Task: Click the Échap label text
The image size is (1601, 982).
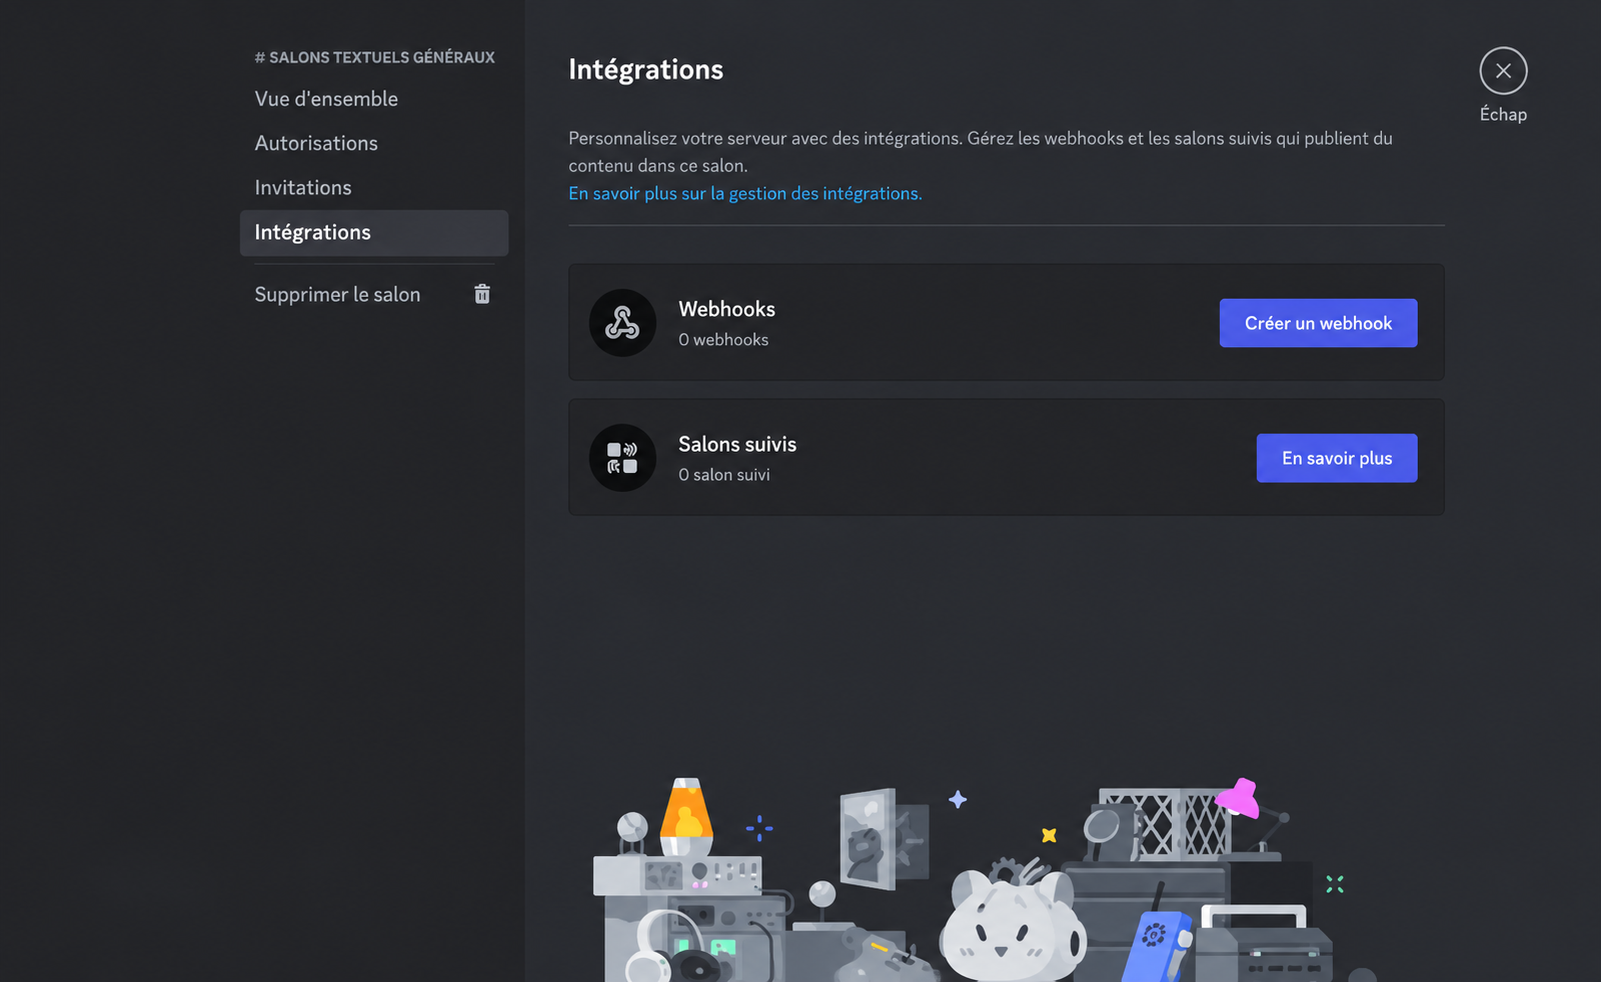Action: [x=1503, y=114]
